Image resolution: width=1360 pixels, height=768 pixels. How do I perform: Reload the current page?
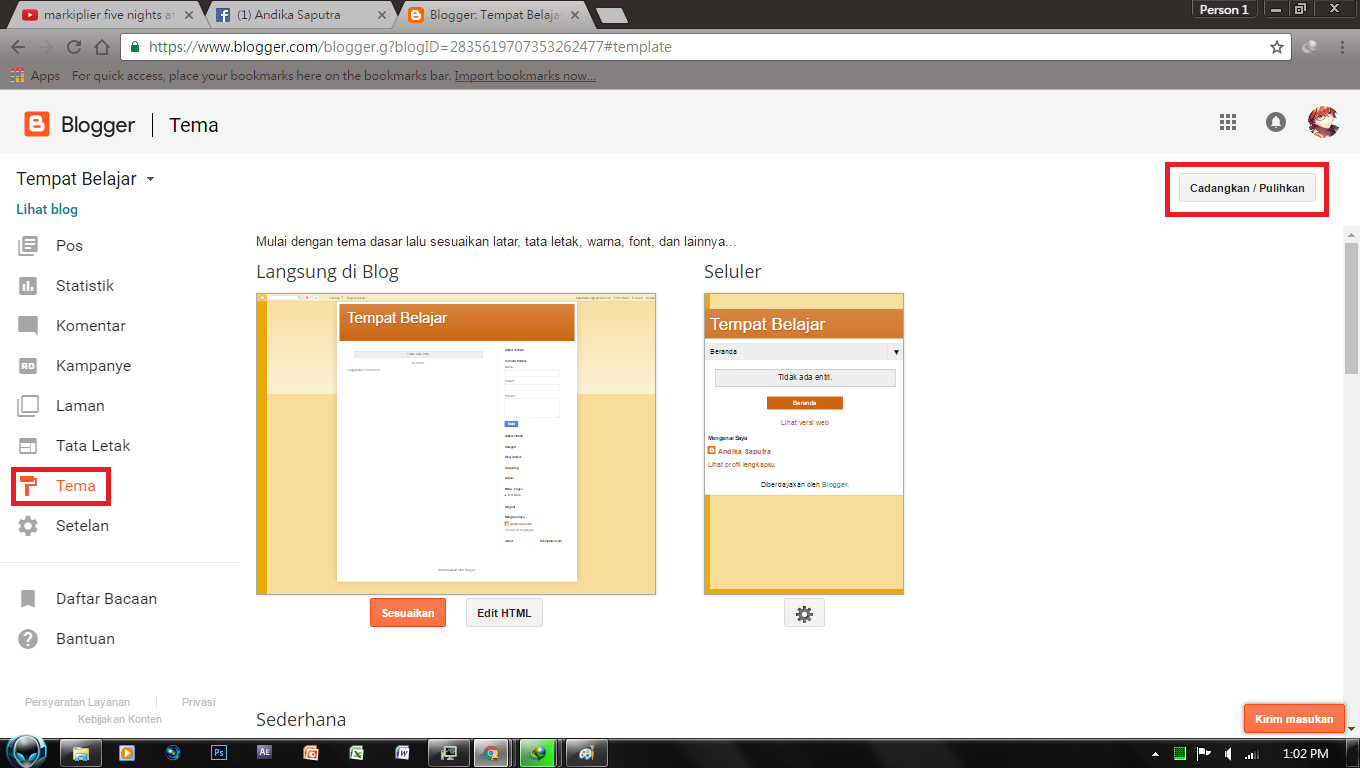click(74, 47)
